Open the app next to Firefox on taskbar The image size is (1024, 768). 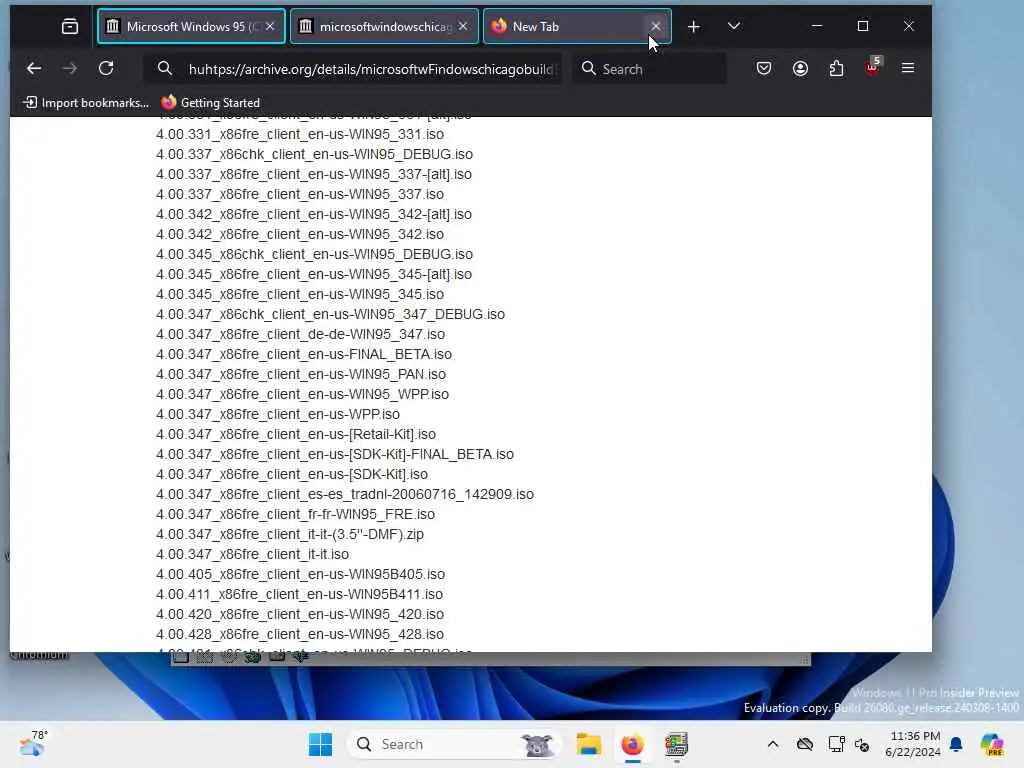(x=676, y=744)
